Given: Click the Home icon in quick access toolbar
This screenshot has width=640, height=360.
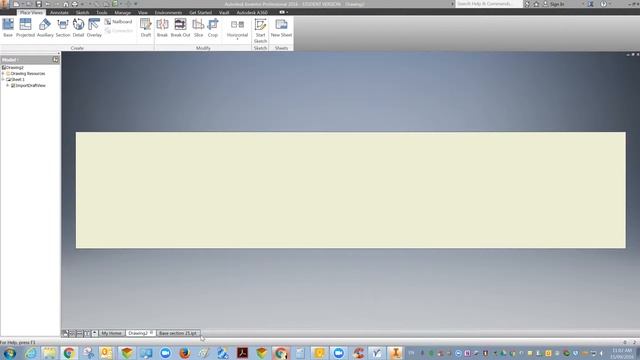Looking at the screenshot, I should coord(66,4).
